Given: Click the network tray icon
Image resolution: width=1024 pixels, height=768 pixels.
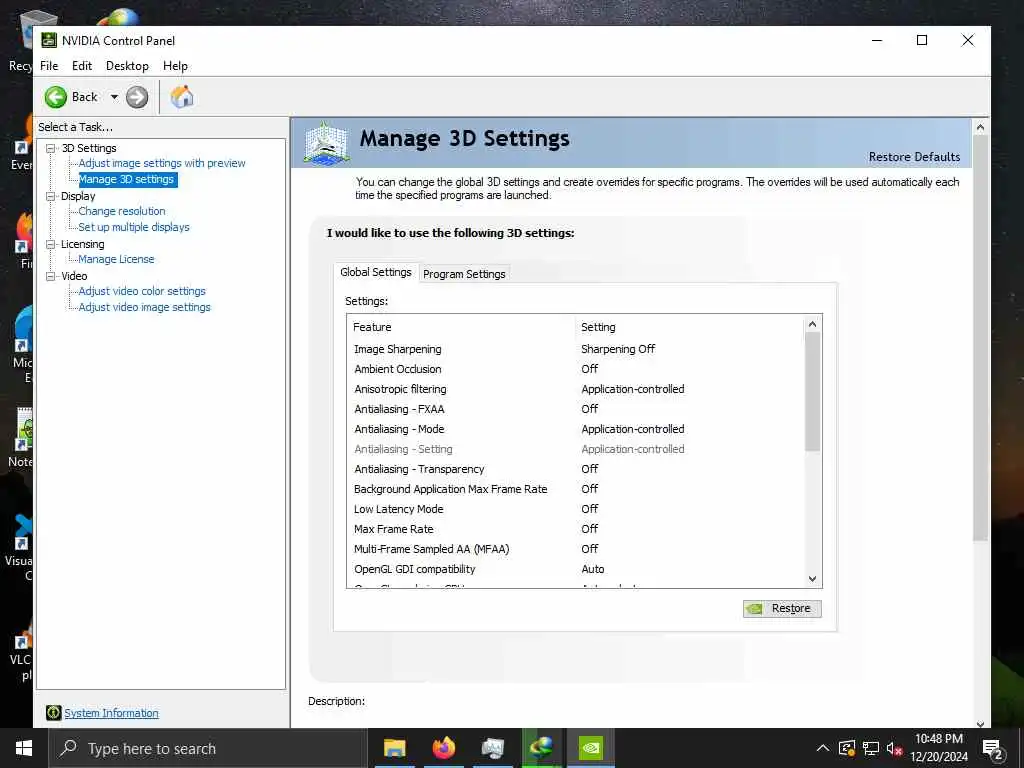Looking at the screenshot, I should [871, 748].
